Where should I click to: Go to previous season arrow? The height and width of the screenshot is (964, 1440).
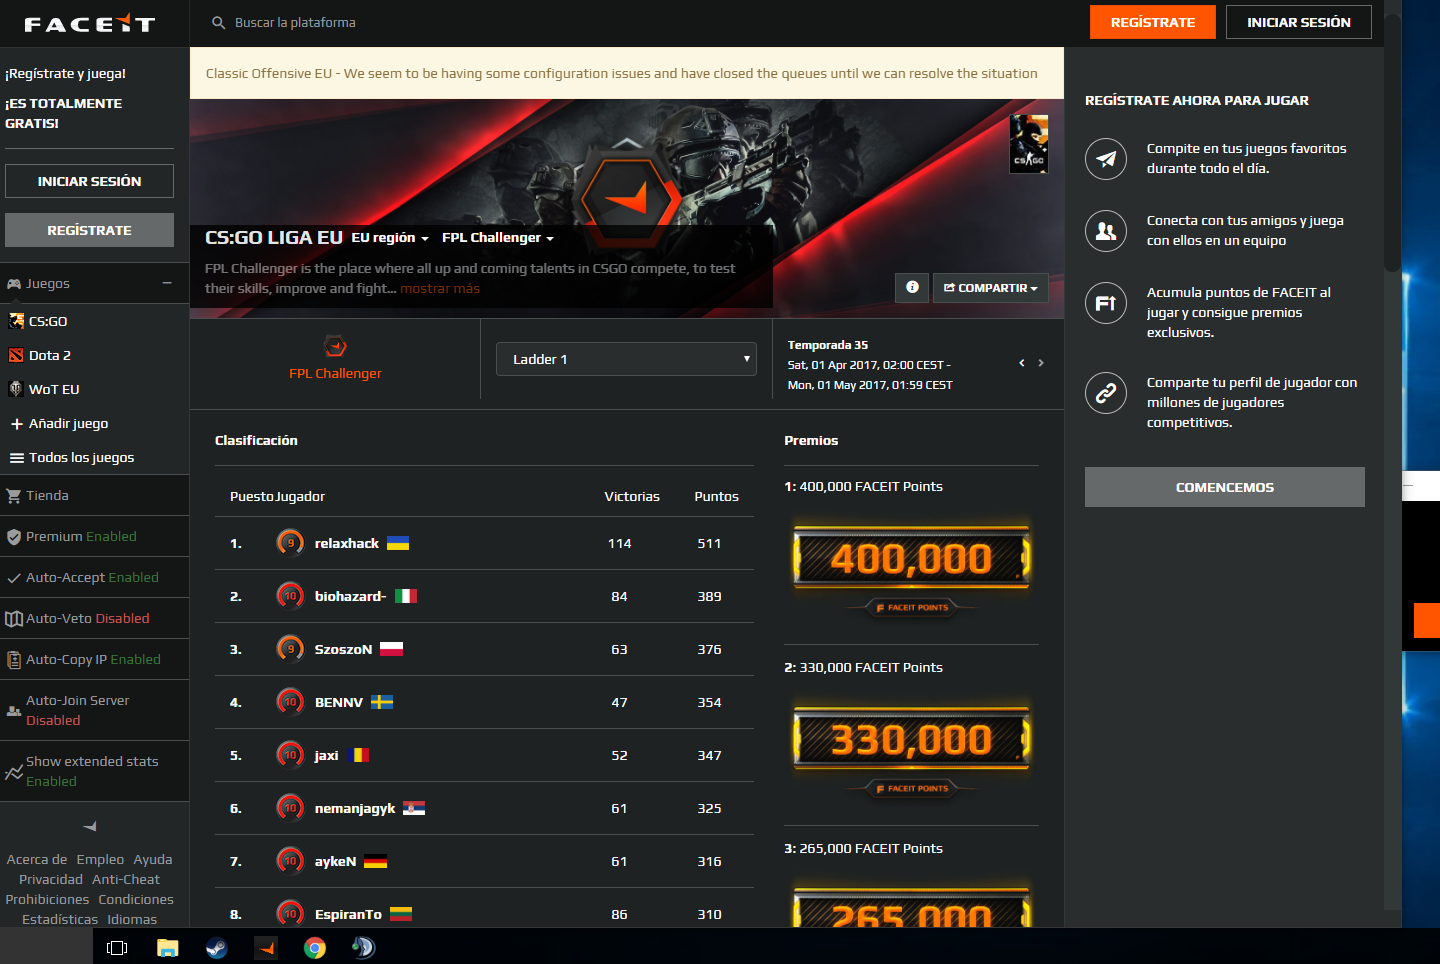(1021, 363)
